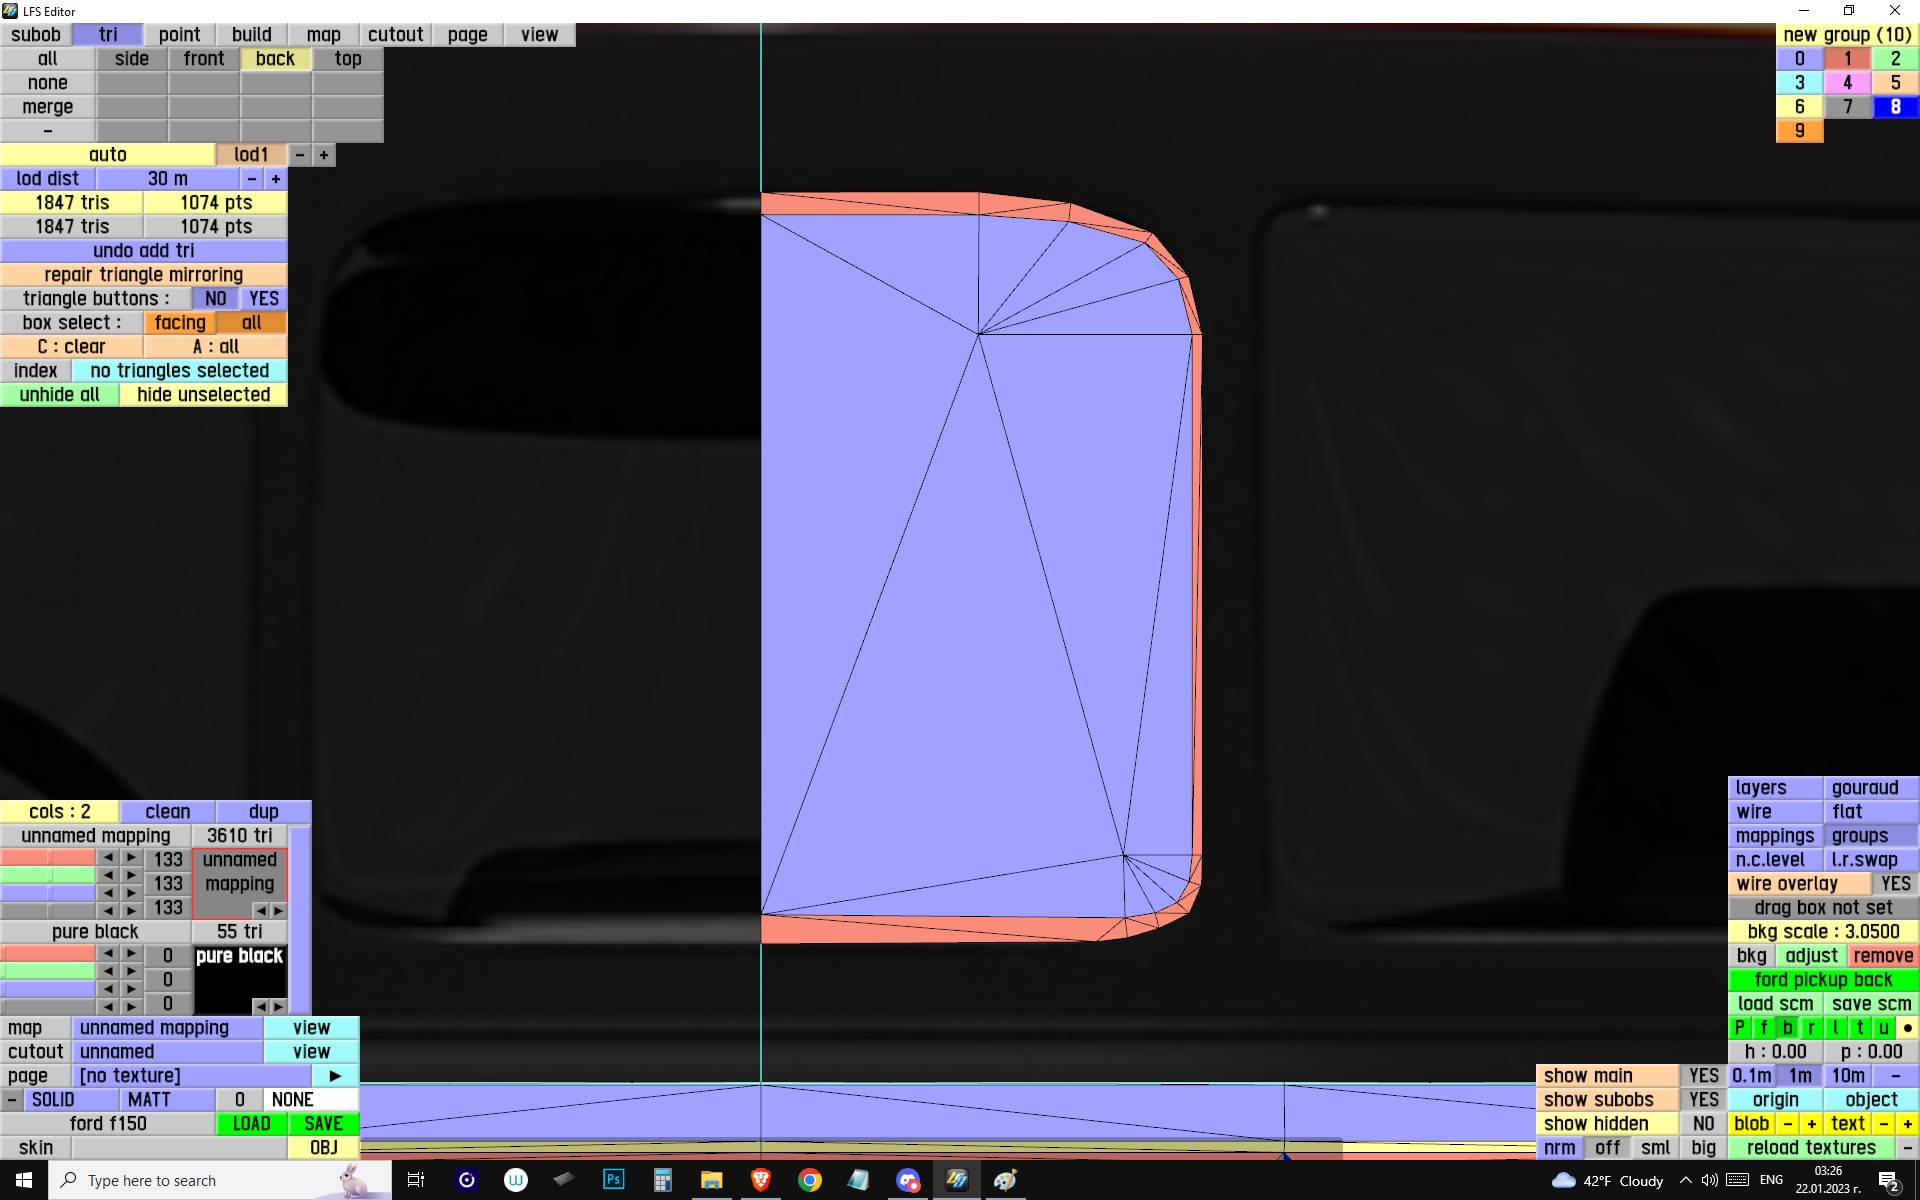The height and width of the screenshot is (1200, 1920).
Task: Click repair triangle mirroring button
Action: (143, 275)
